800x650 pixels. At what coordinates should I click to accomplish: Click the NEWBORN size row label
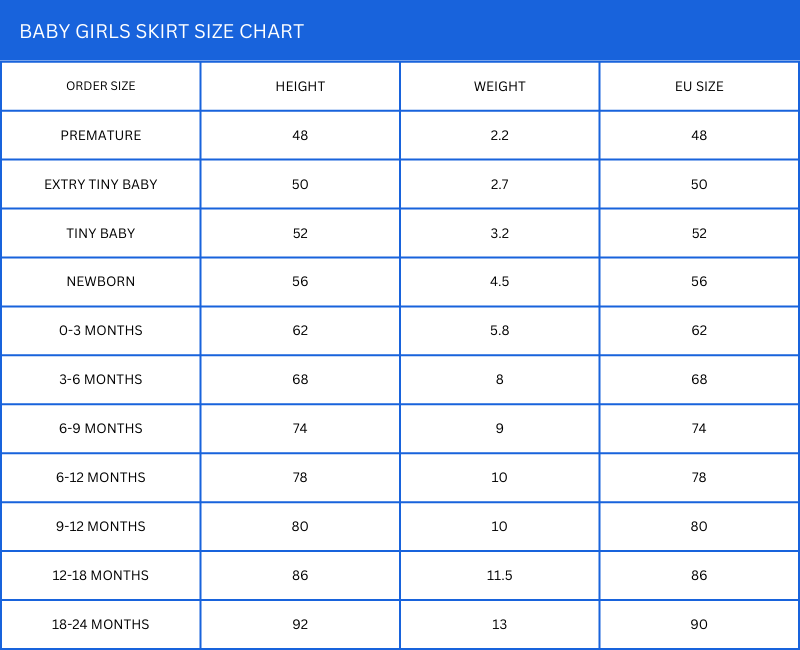click(x=101, y=281)
